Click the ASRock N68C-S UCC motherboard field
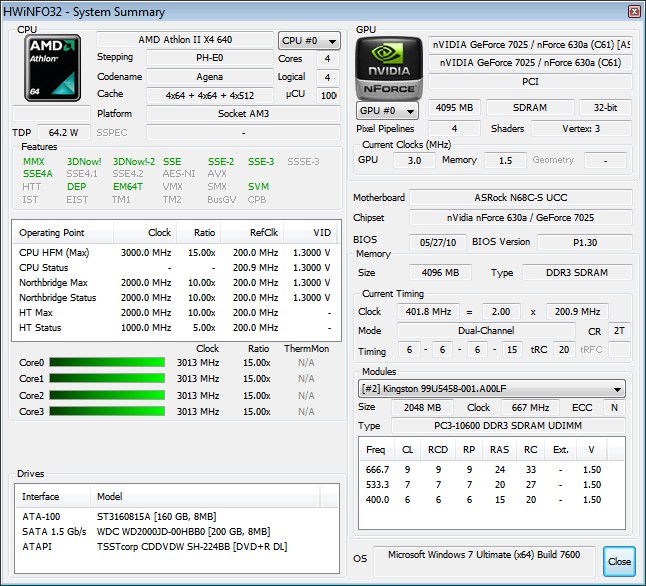Screen dimensions: 646x586 tap(520, 198)
